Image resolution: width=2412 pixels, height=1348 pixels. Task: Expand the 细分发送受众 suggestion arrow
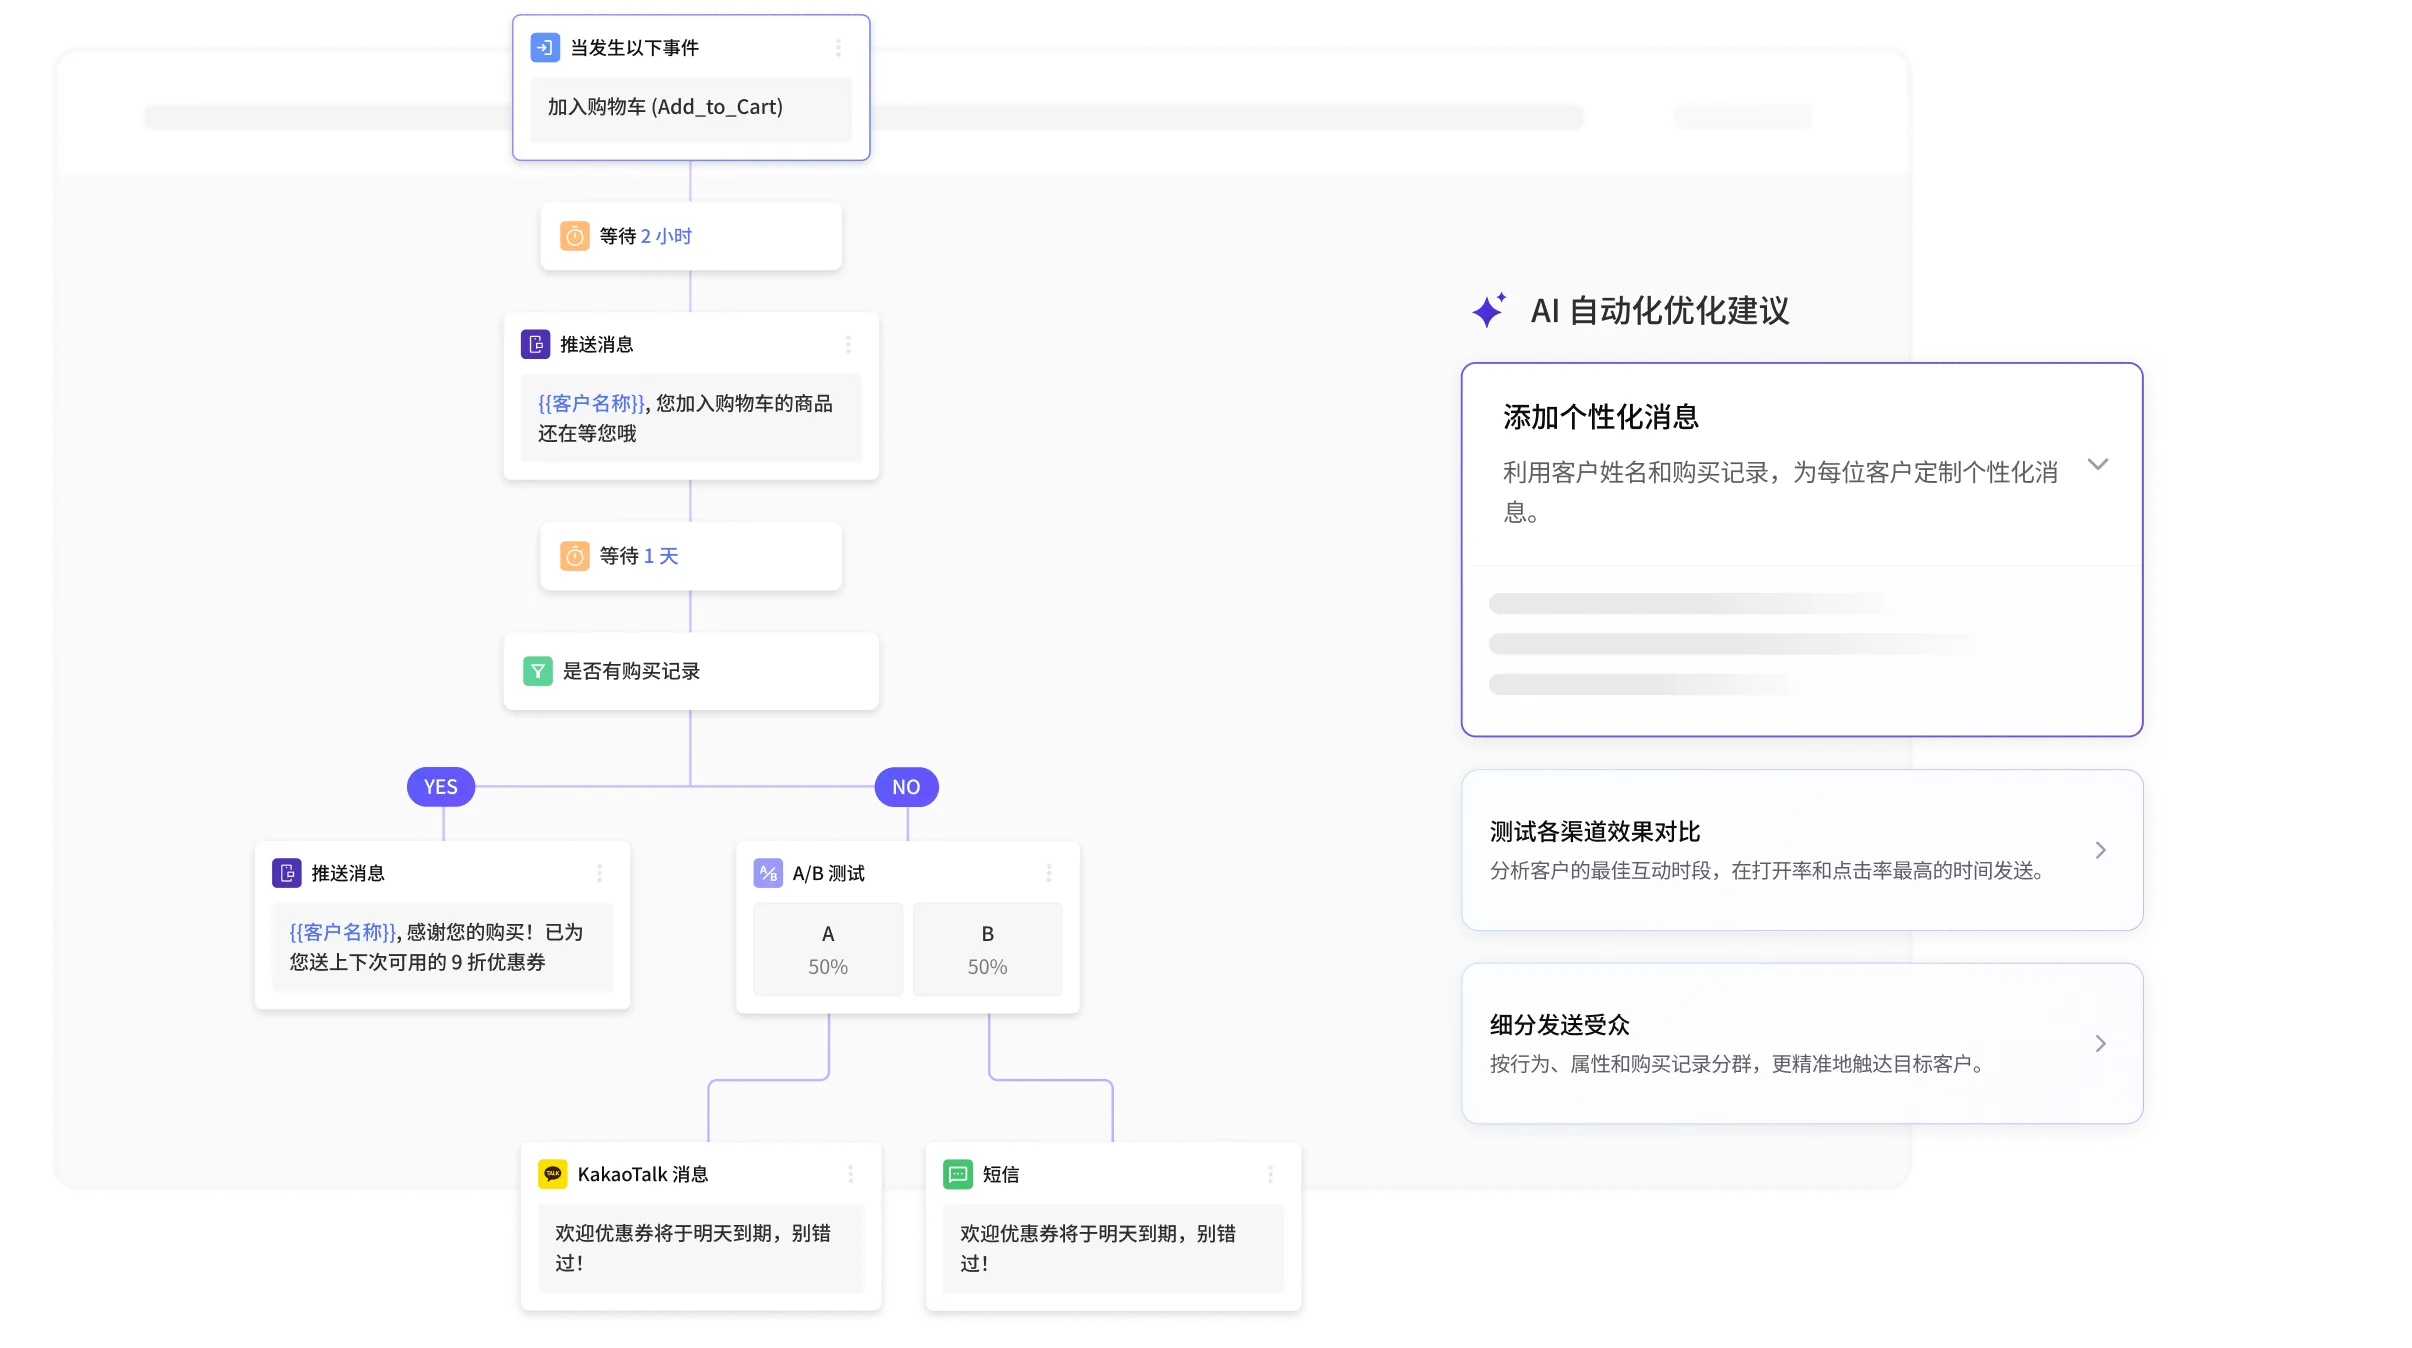pos(2100,1043)
